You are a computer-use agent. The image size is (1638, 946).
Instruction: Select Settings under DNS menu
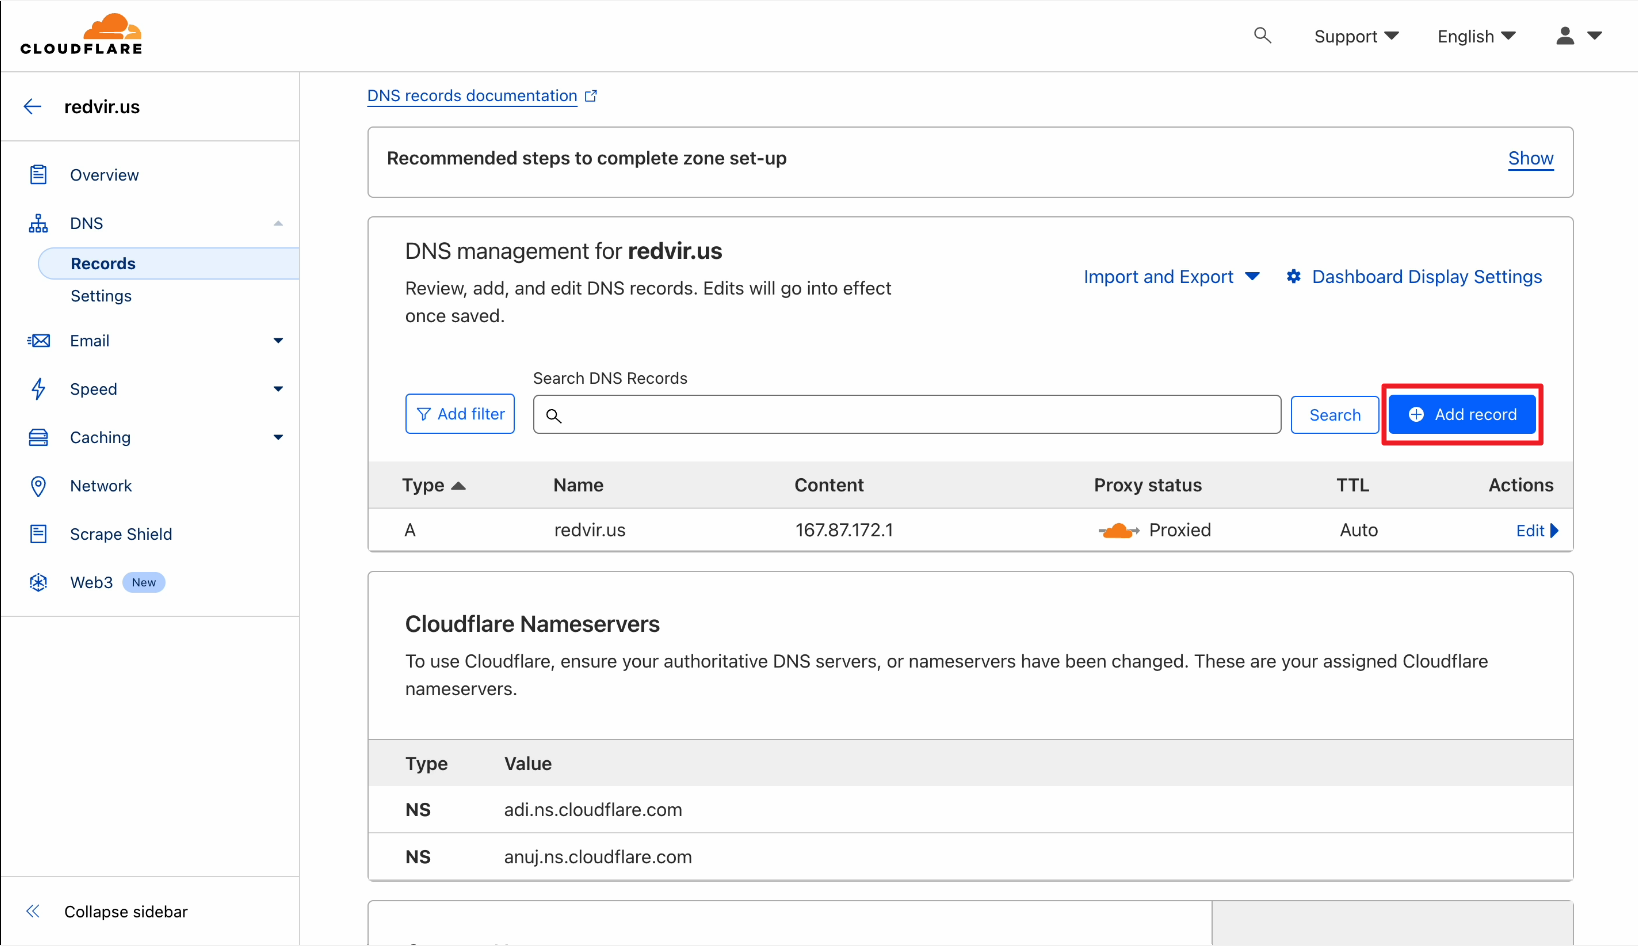(101, 296)
